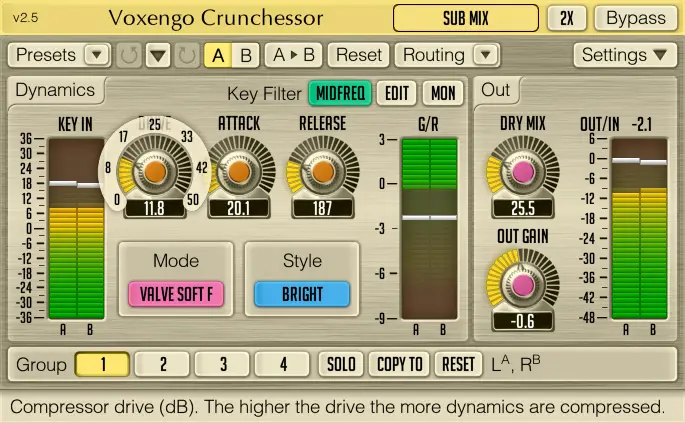Click the SUB MIX instance name field
This screenshot has height=423, width=685.
point(466,18)
